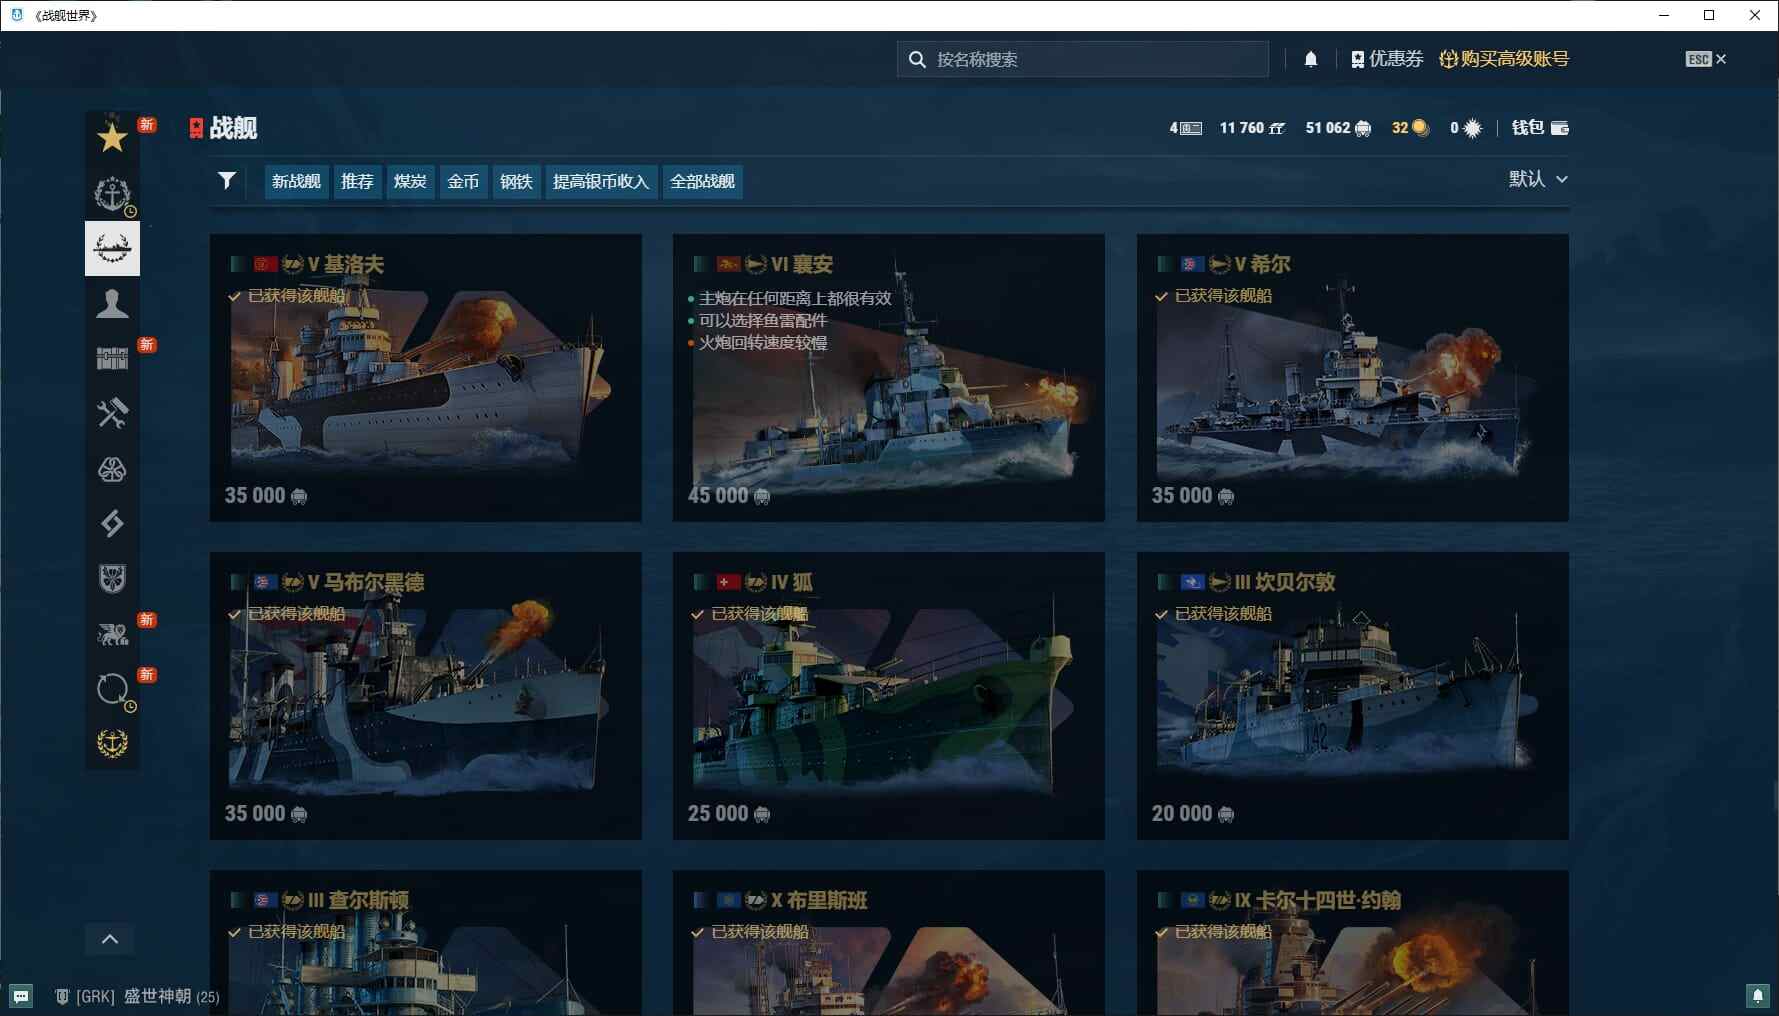Click the bottom-right notification bell
Viewport: 1779px width, 1016px height.
[x=1757, y=995]
